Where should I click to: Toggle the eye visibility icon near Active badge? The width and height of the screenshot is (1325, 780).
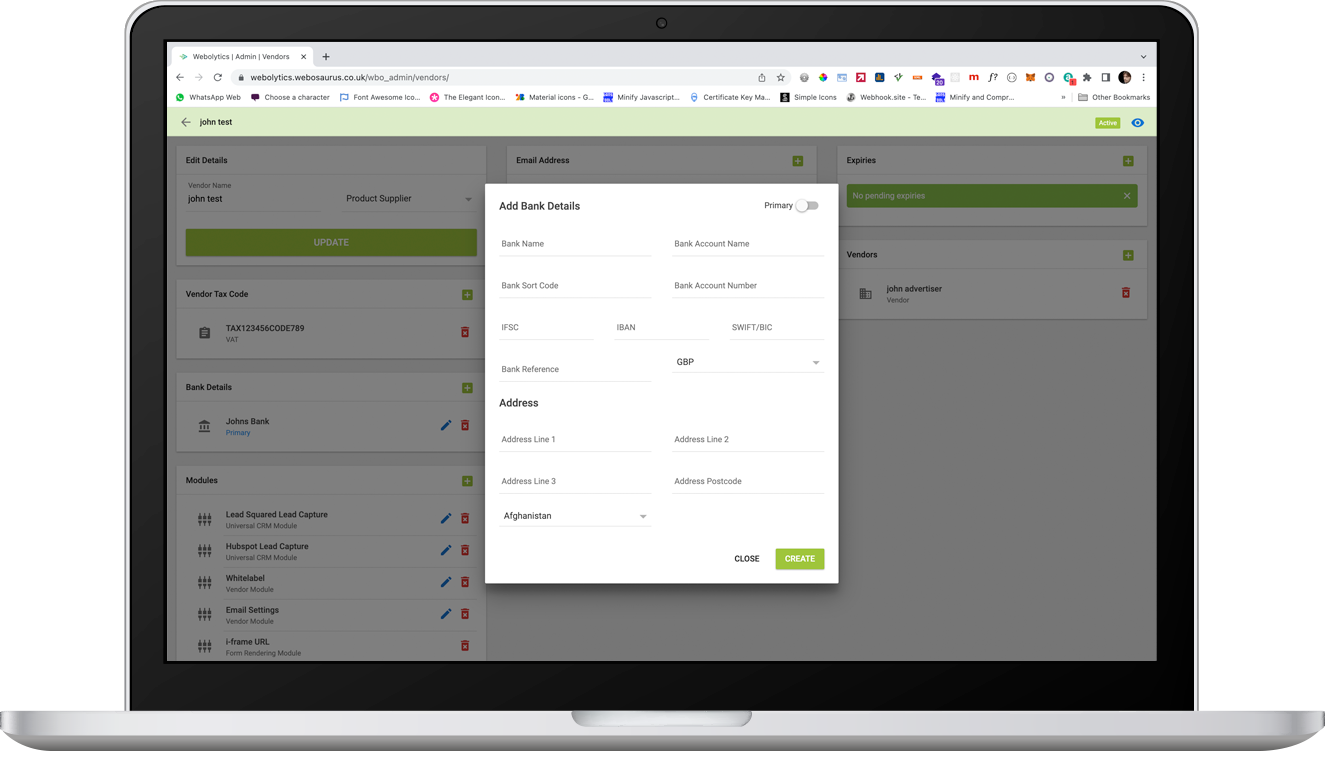(x=1137, y=122)
